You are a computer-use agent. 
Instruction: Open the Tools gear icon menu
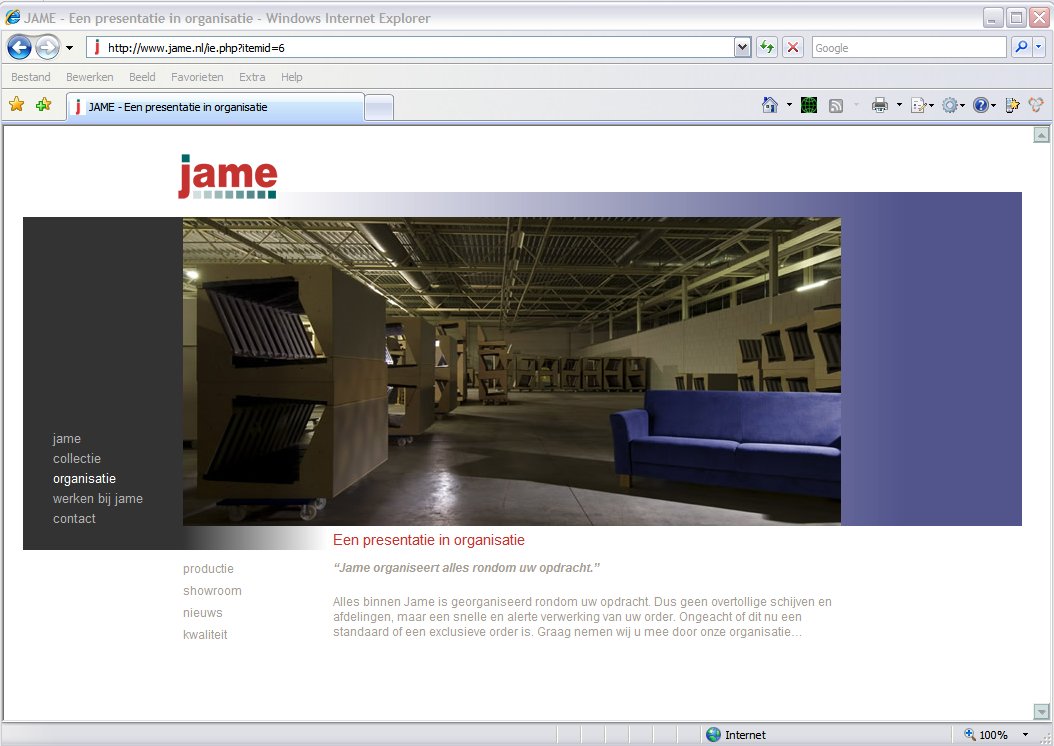tap(949, 105)
